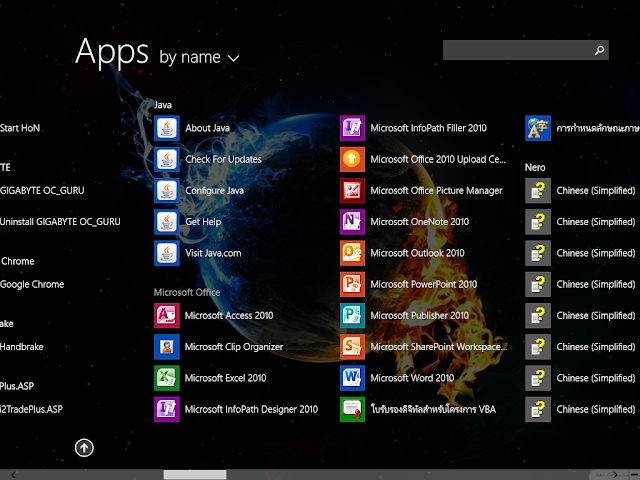Click the 'Visit Java.com' label
640x480 pixels.
(213, 253)
